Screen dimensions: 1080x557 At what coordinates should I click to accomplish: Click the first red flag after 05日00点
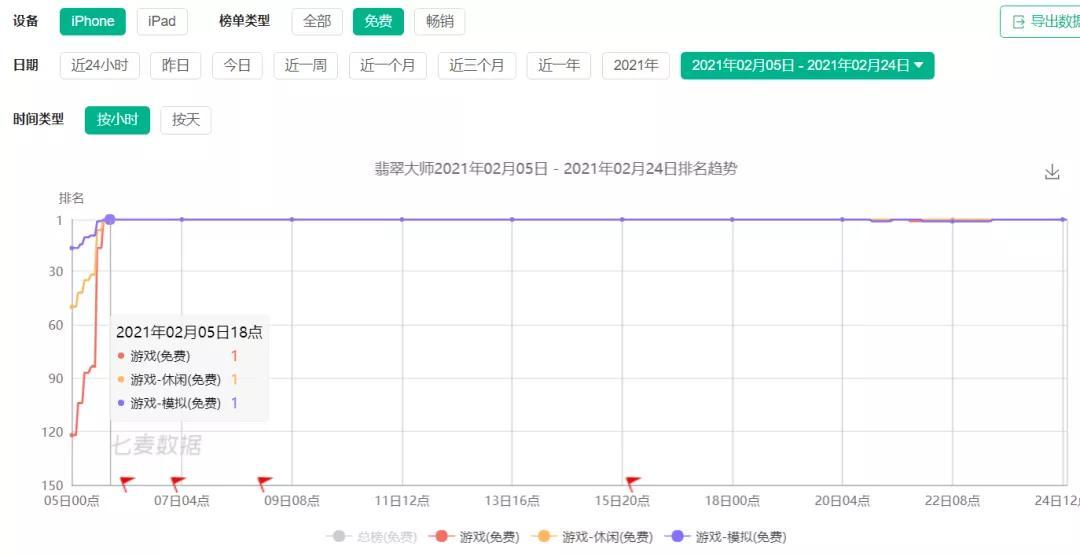coord(126,484)
